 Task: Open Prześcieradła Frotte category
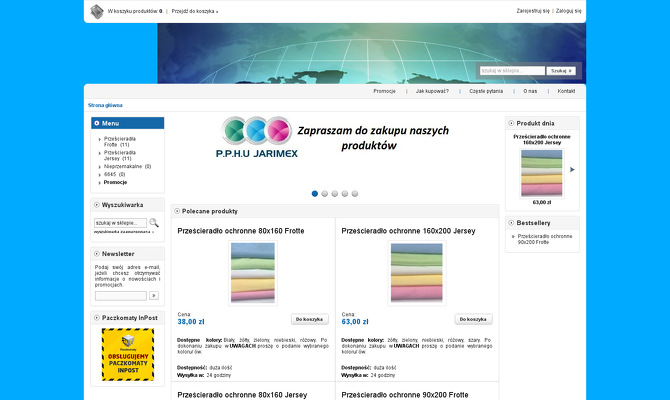point(120,142)
